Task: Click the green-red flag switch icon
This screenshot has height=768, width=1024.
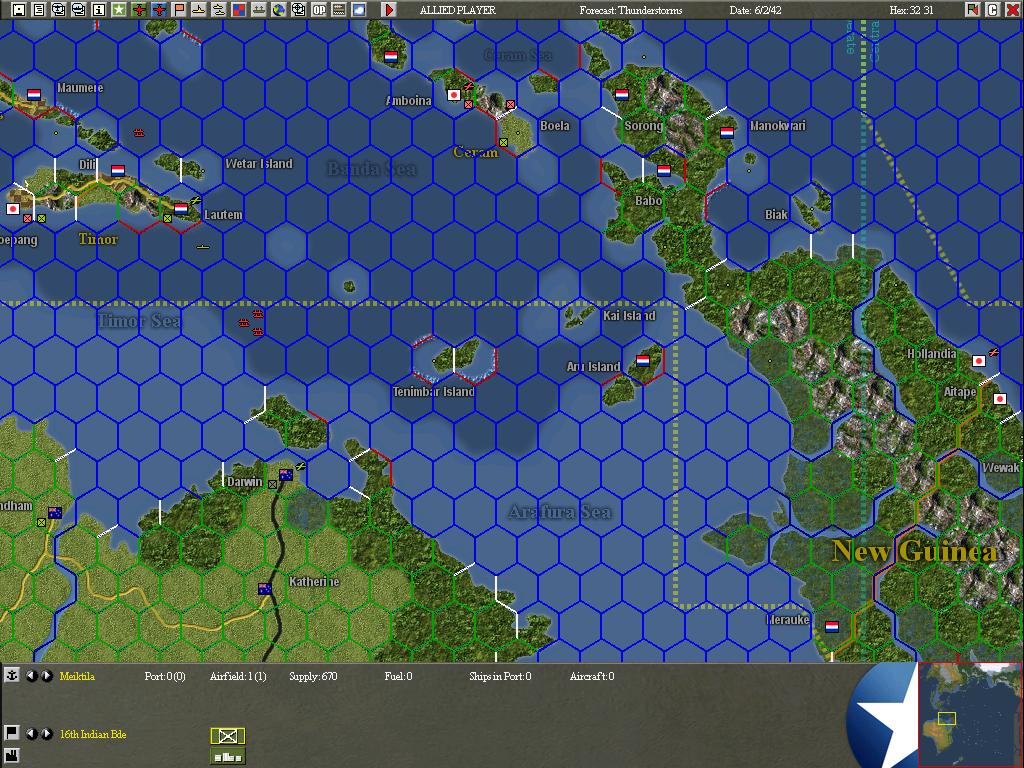Action: coord(972,9)
